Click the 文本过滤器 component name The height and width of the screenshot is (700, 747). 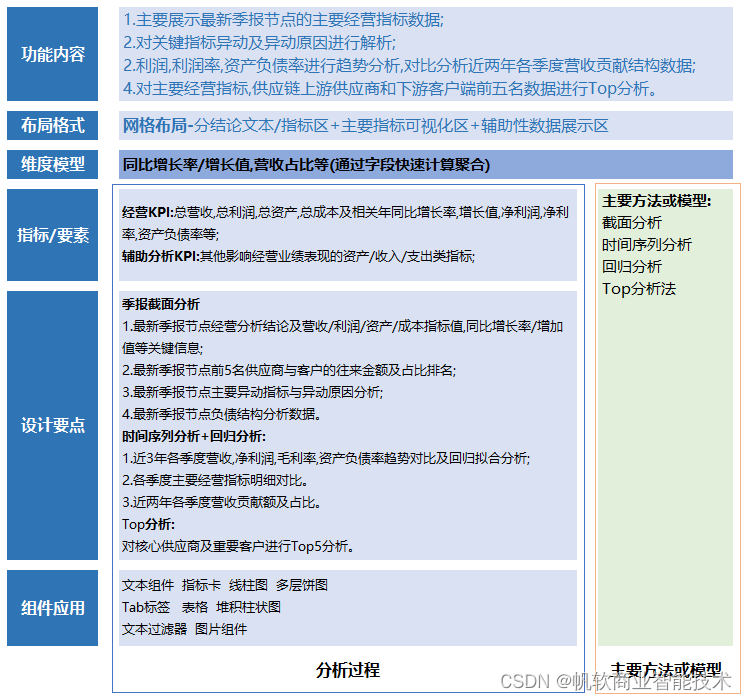point(154,629)
